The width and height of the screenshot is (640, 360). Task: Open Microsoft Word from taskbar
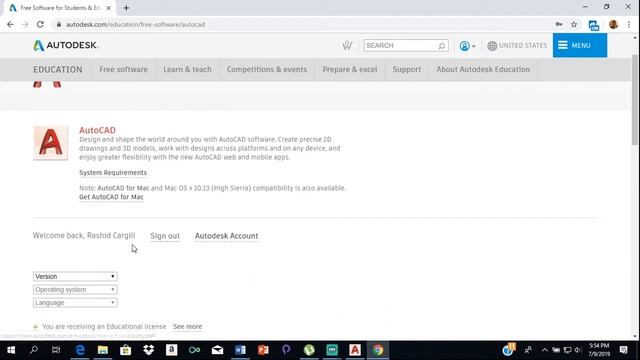coord(240,350)
